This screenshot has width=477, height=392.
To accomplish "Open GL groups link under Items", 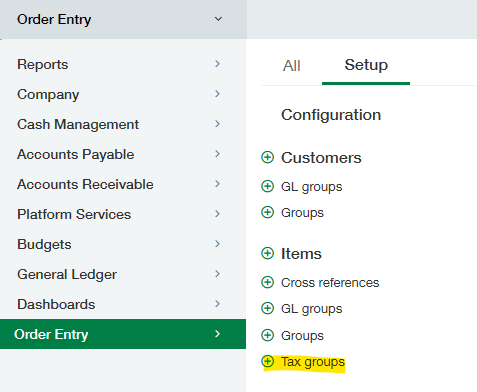I will point(312,309).
